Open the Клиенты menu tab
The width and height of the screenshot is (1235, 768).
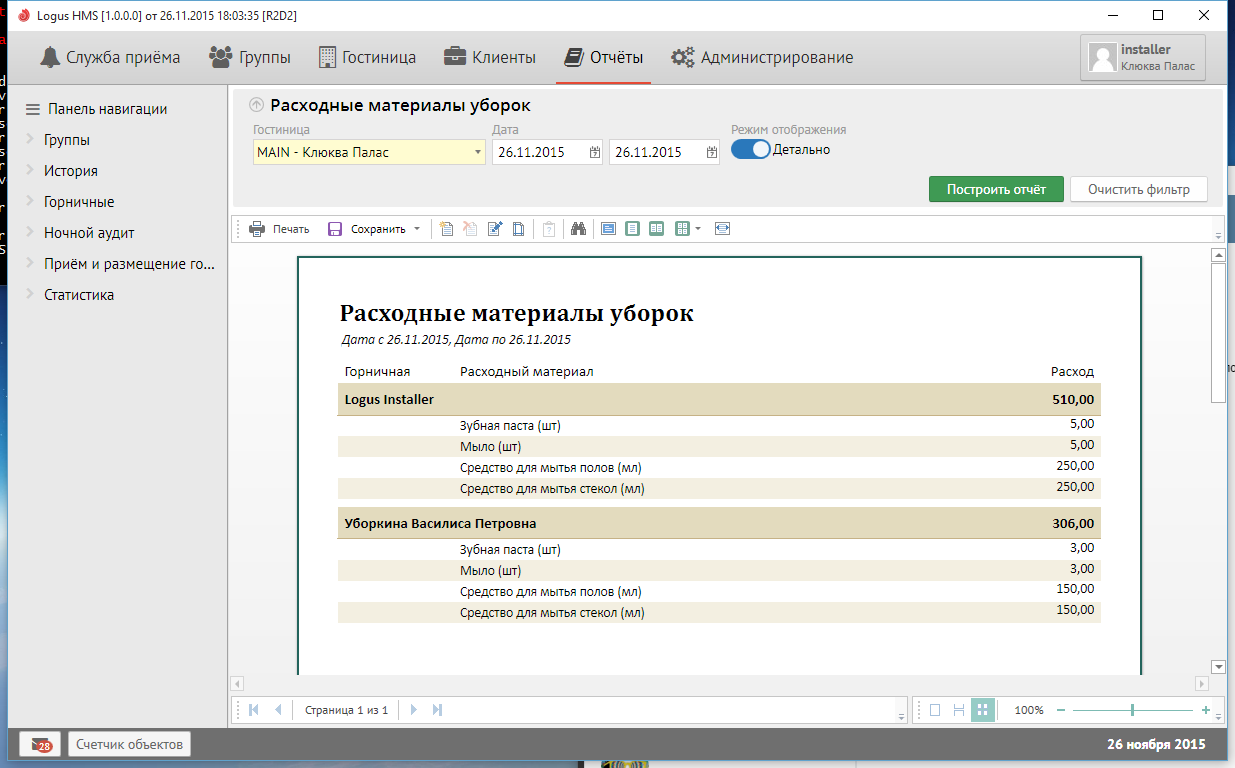tap(490, 58)
